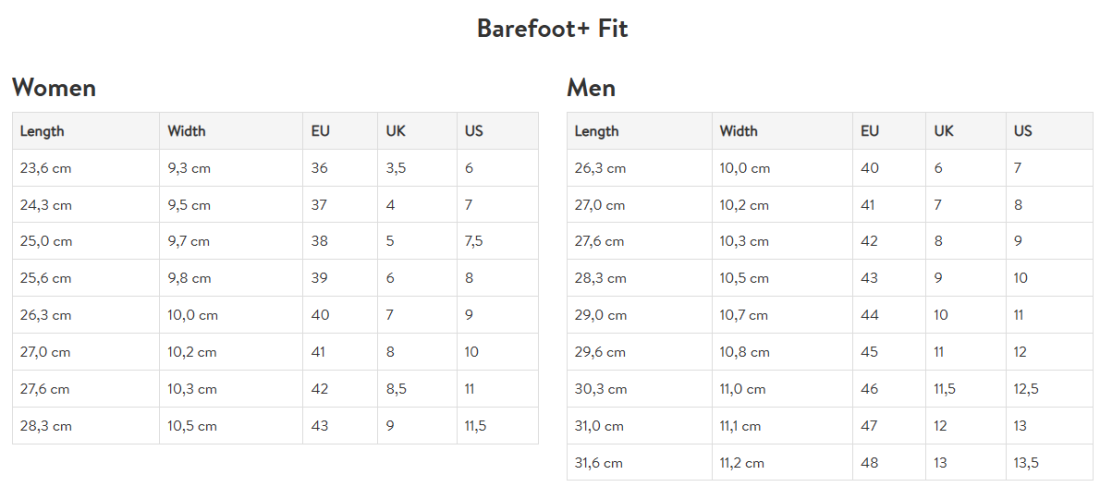Click the 31,6 cm length cell

click(x=598, y=463)
